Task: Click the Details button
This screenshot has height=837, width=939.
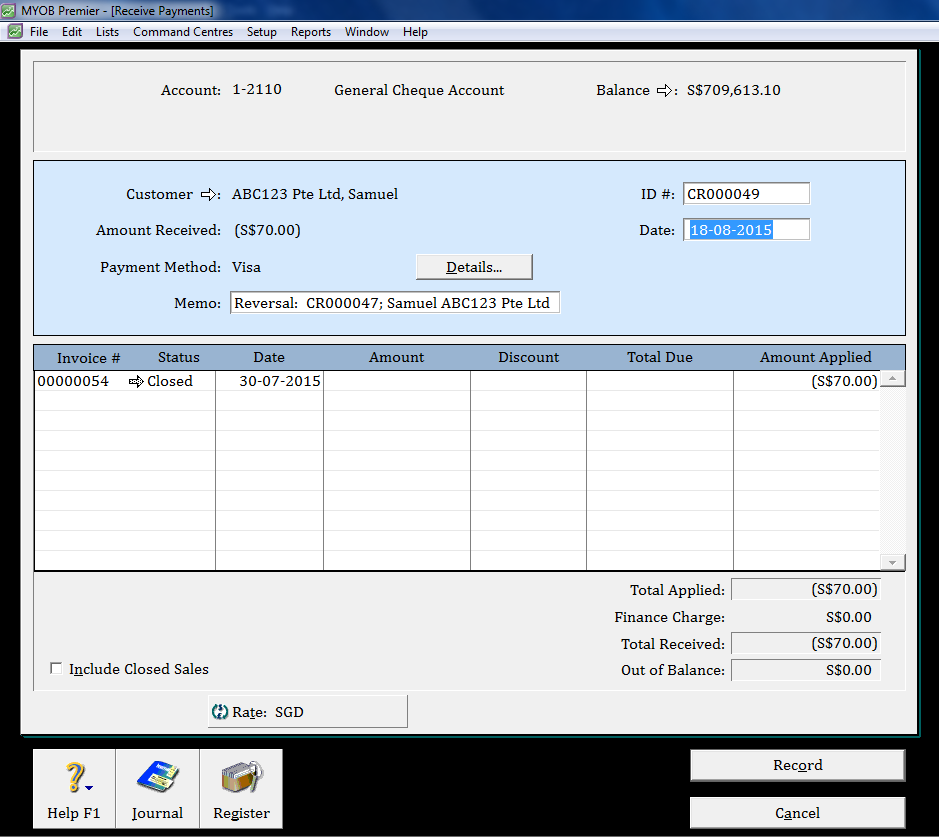Action: [473, 266]
